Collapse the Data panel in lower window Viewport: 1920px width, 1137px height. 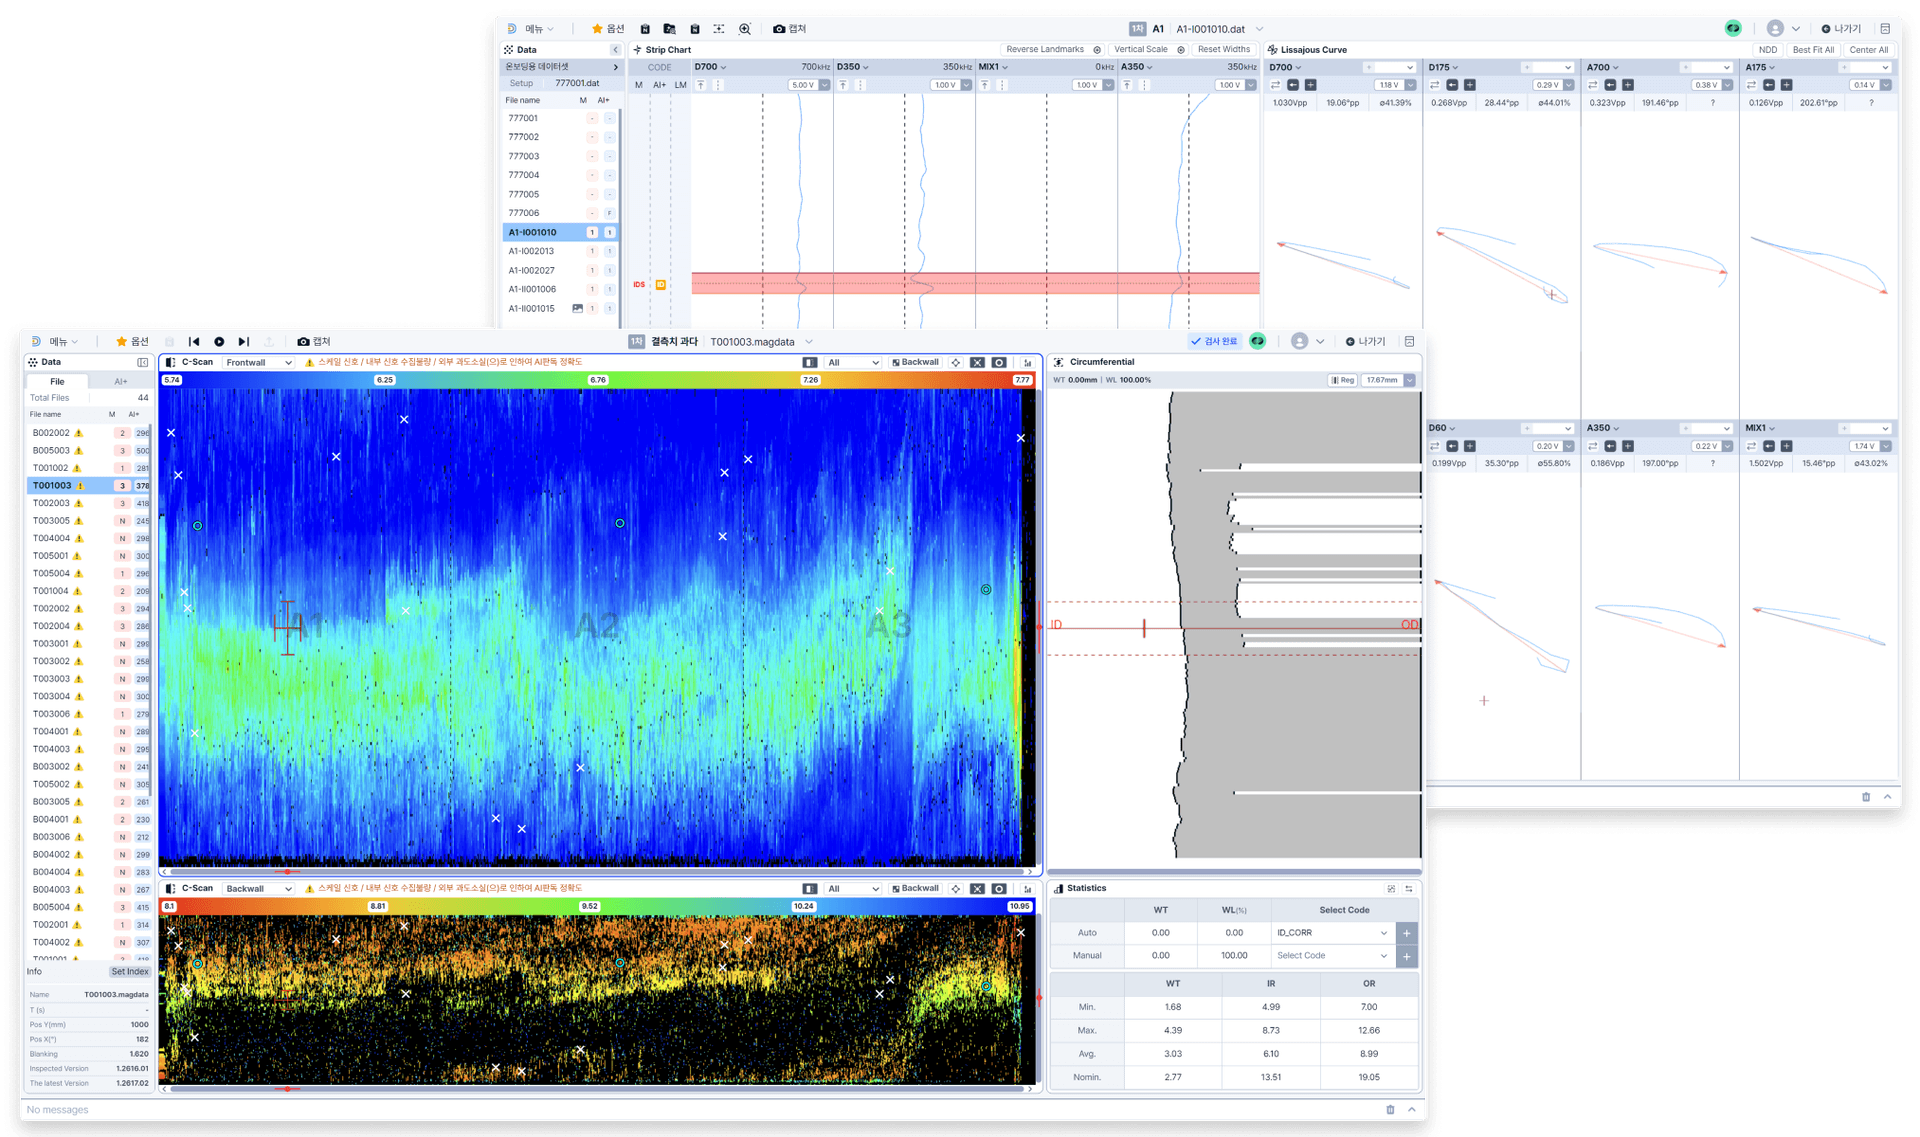pos(143,362)
